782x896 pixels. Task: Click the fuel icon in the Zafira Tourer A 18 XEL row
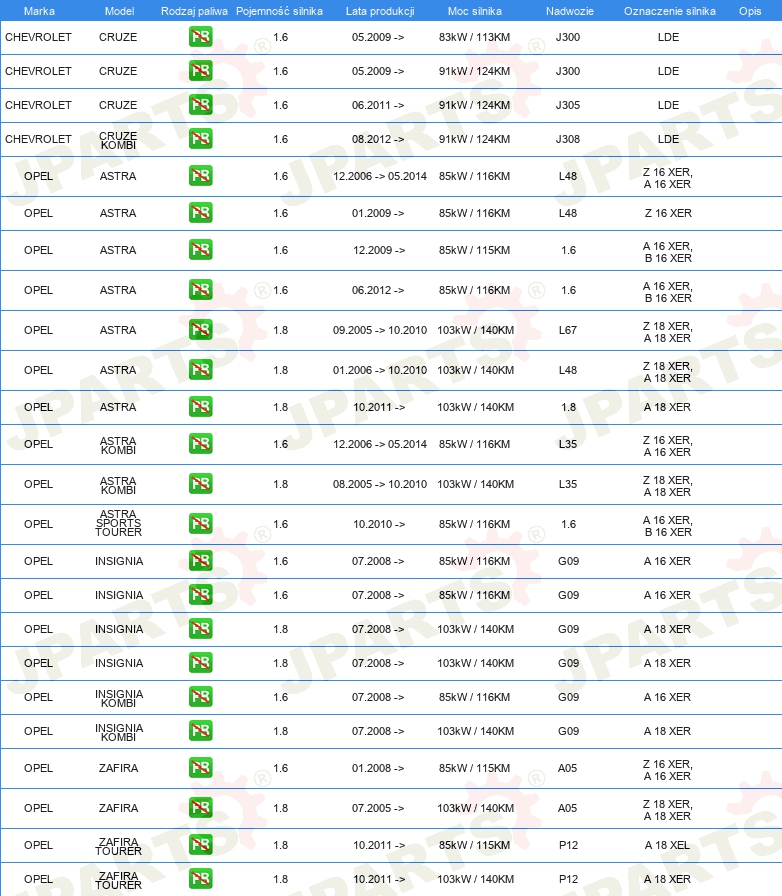pyautogui.click(x=201, y=845)
